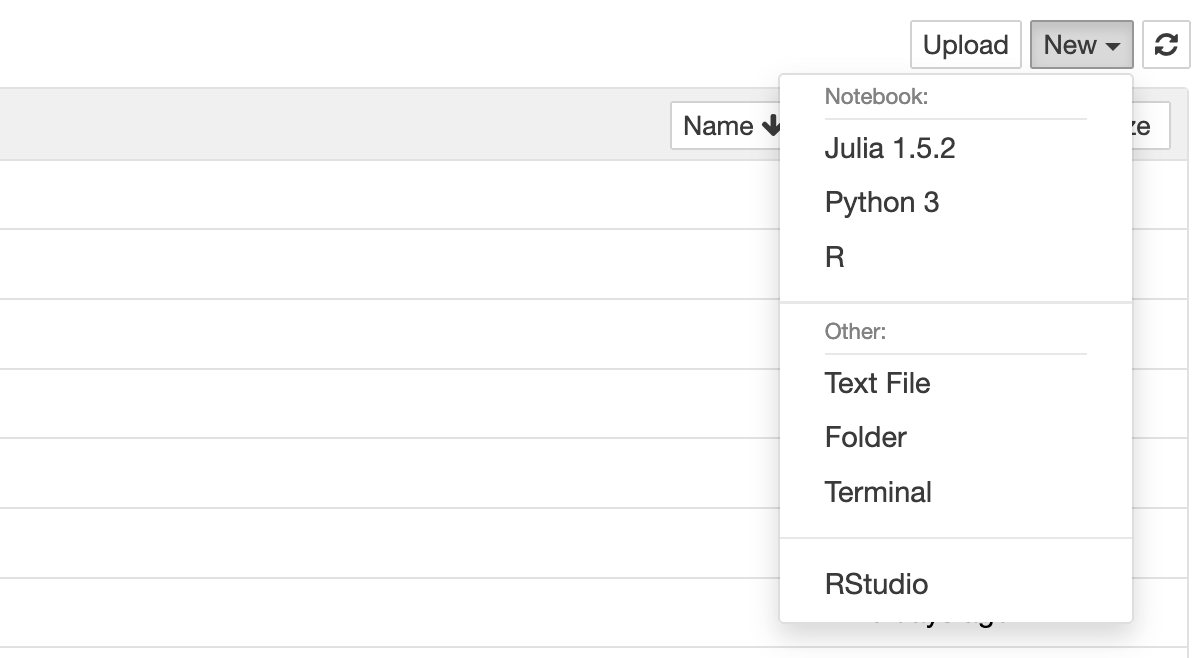Click the Size column header
Screen dimensions: 1204x658
[1150, 126]
